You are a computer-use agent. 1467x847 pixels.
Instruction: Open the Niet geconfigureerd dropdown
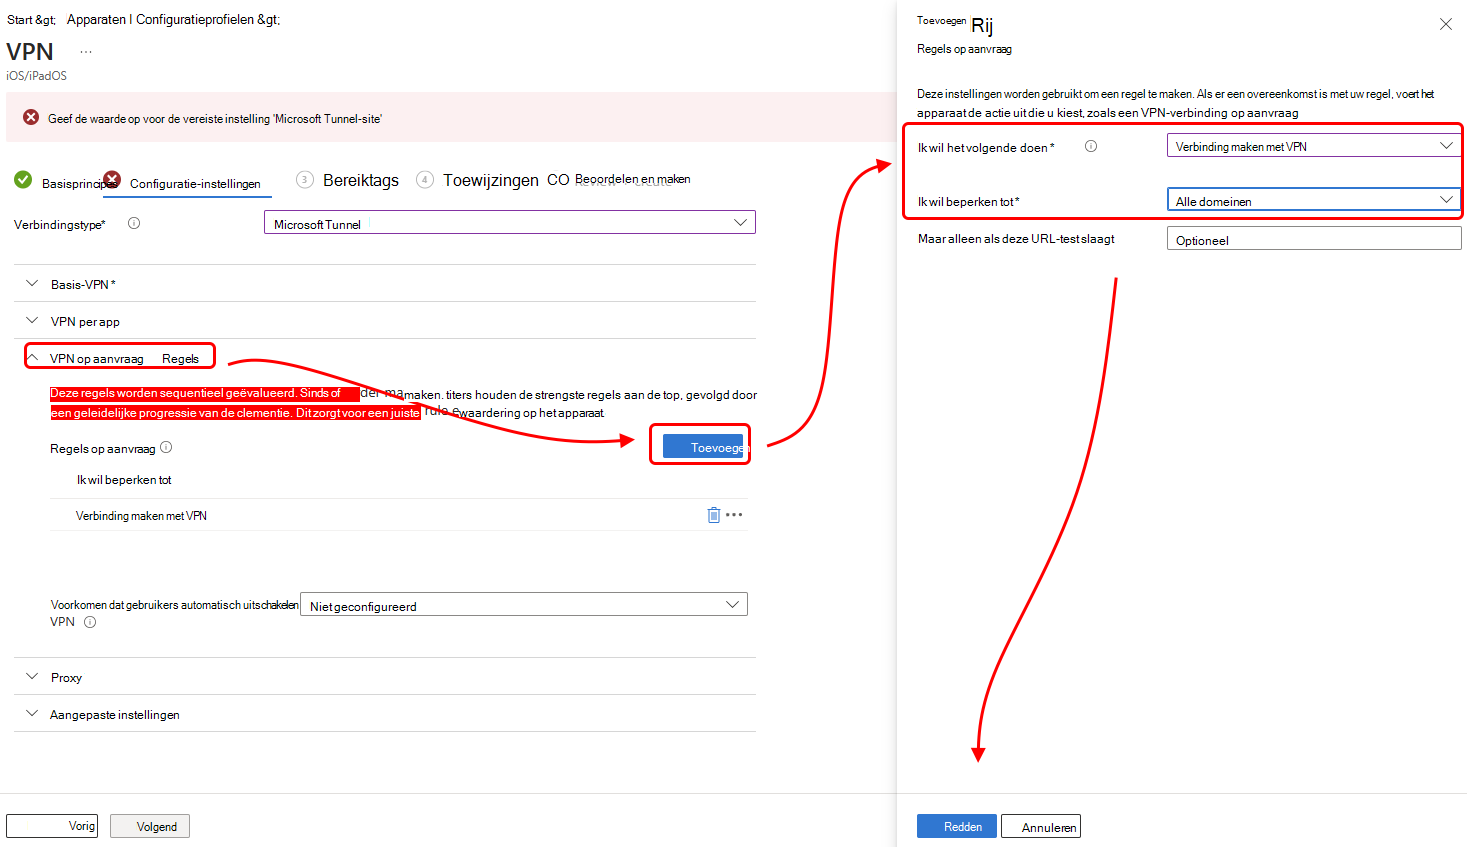click(x=524, y=604)
